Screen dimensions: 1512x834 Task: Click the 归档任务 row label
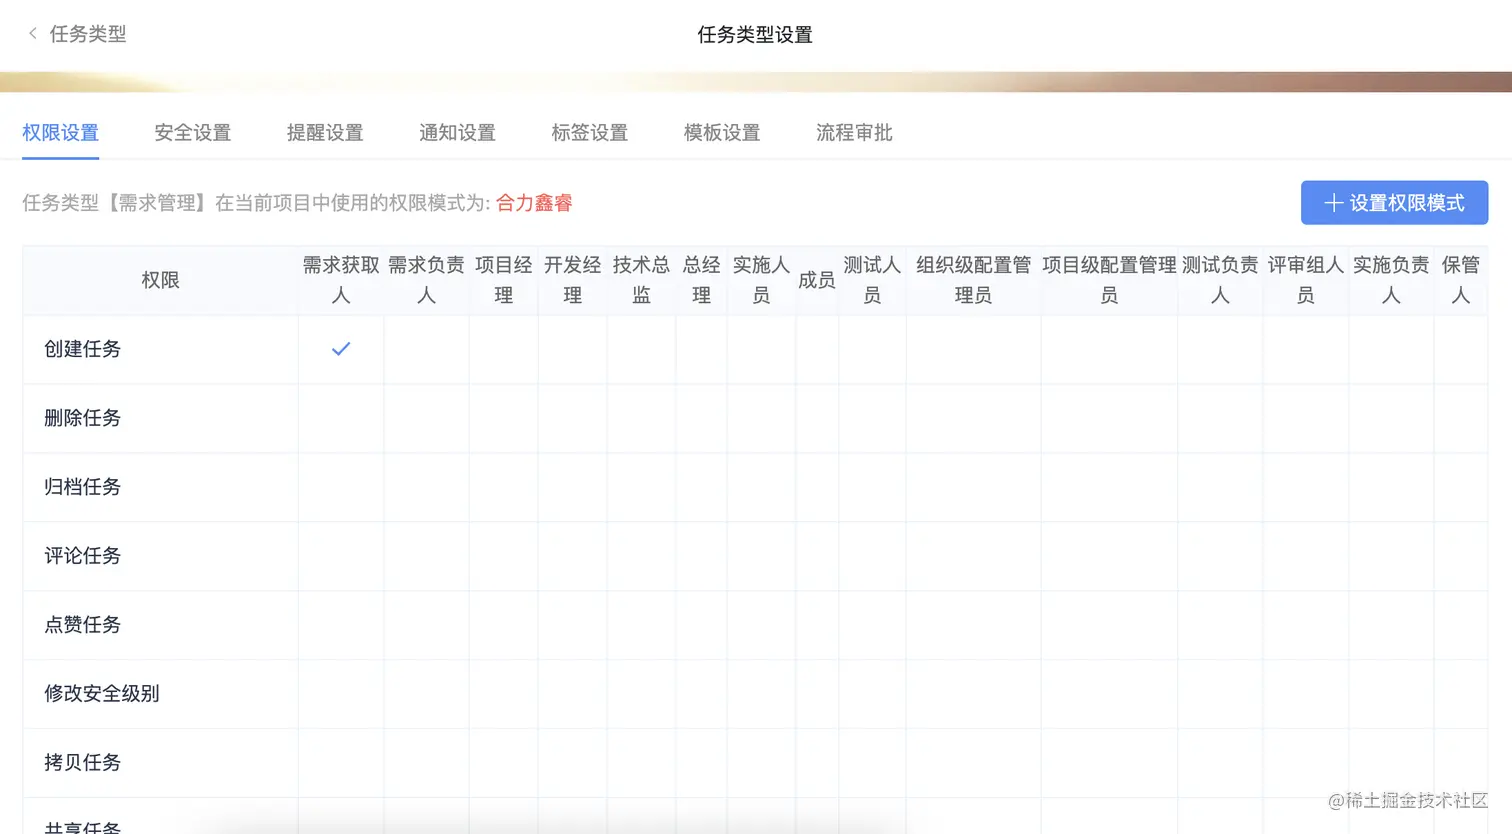(x=82, y=487)
